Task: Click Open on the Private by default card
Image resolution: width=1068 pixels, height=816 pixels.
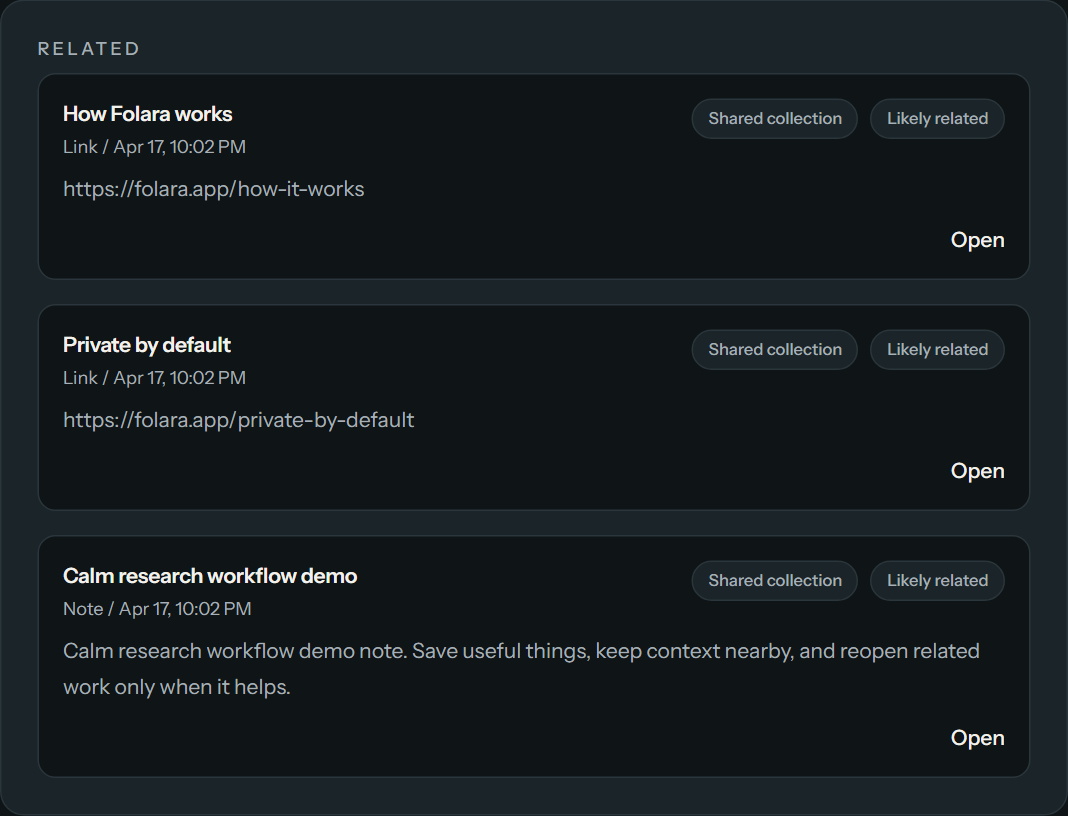Action: [977, 470]
